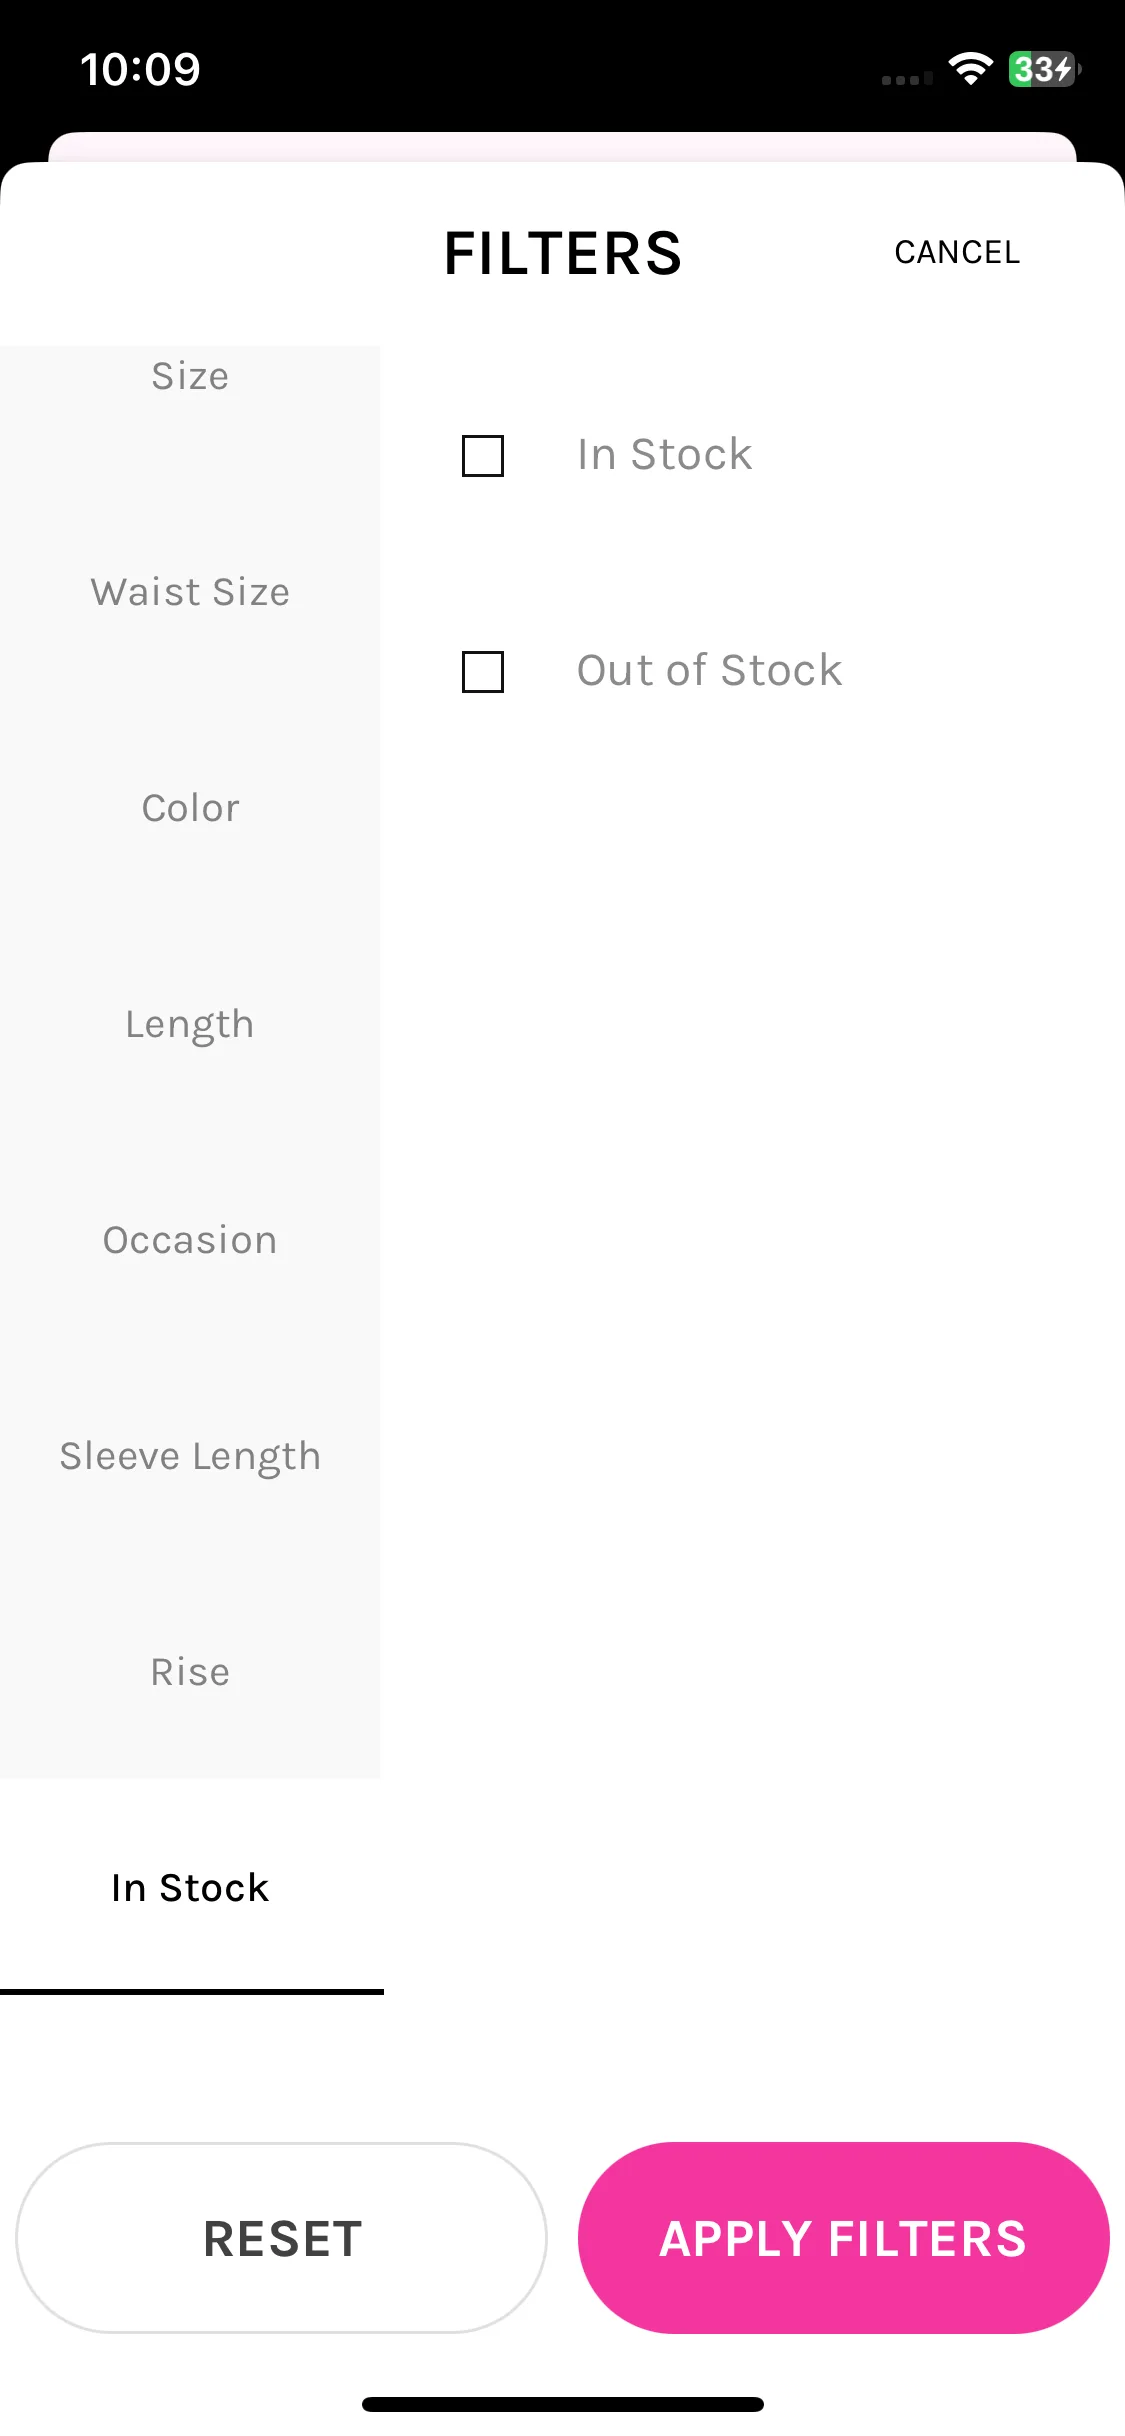Cancel the filters dialog
This screenshot has width=1125, height=2436.
point(957,253)
